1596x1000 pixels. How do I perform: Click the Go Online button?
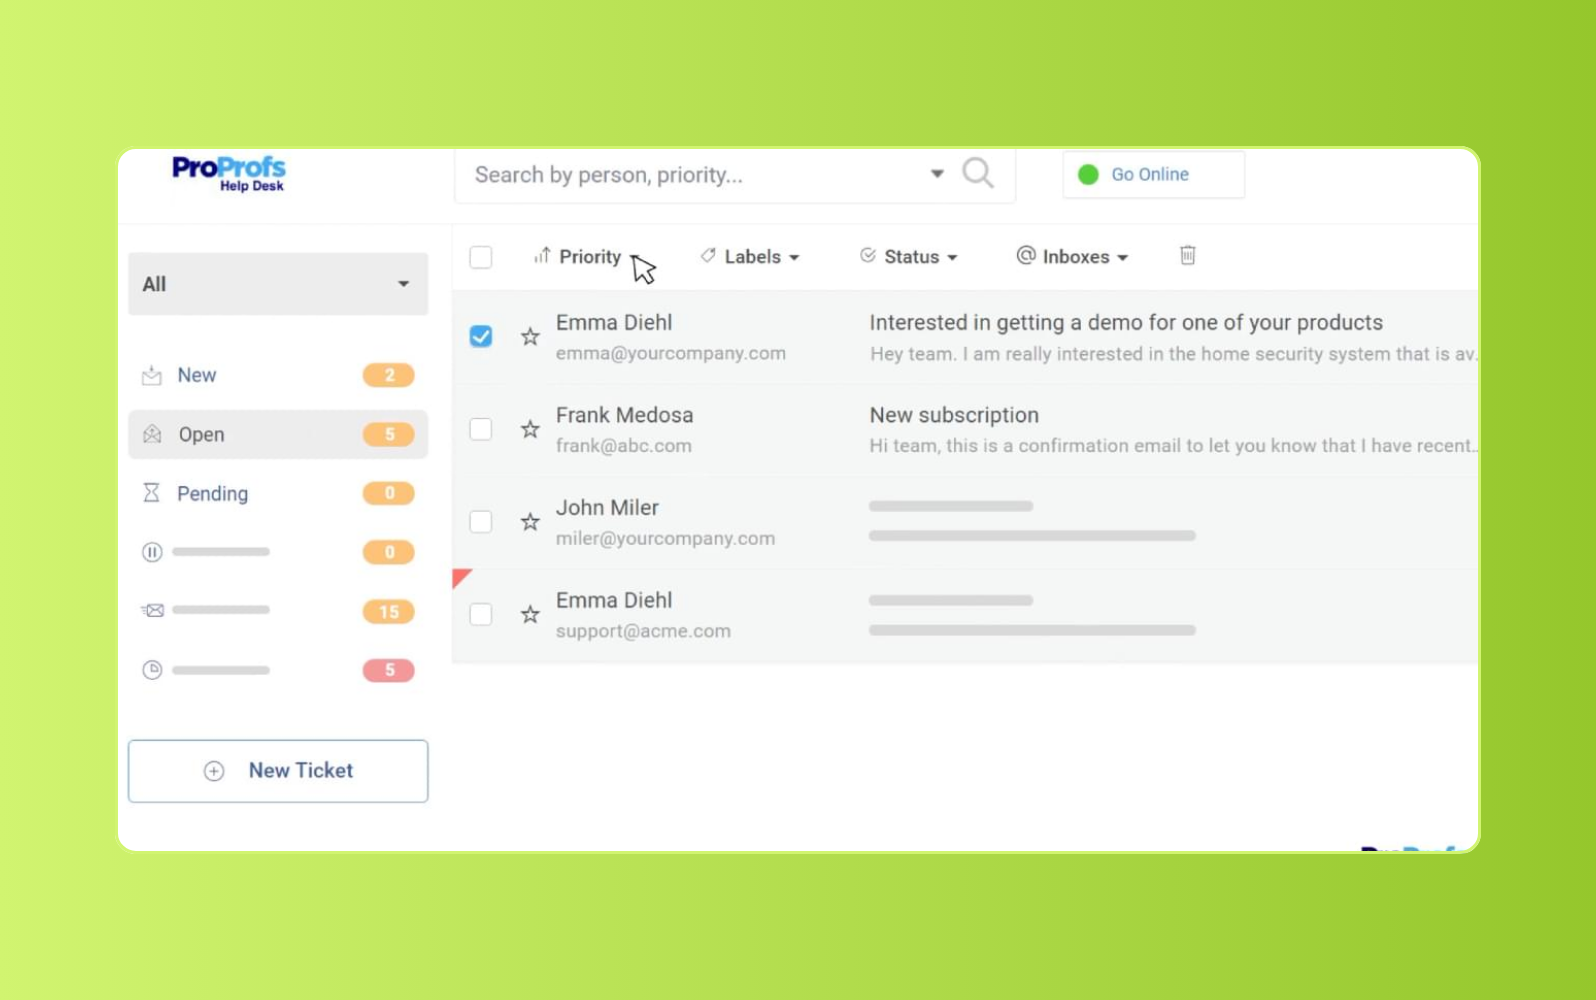1154,174
